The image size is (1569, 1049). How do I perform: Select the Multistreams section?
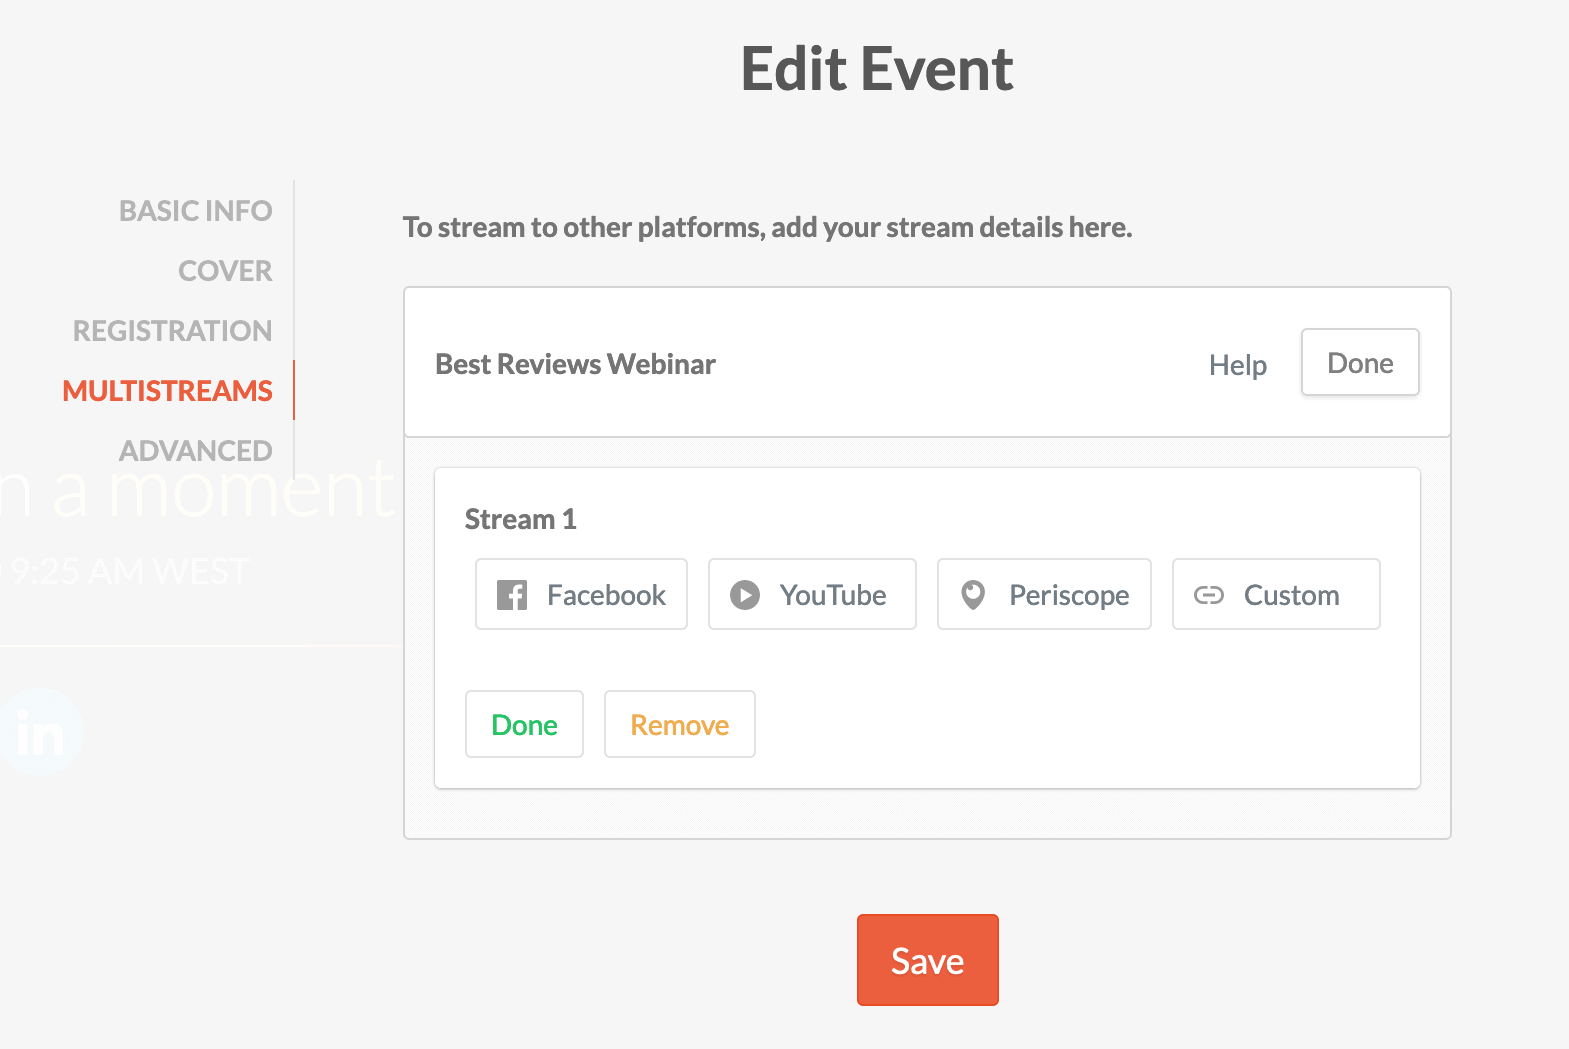point(167,391)
